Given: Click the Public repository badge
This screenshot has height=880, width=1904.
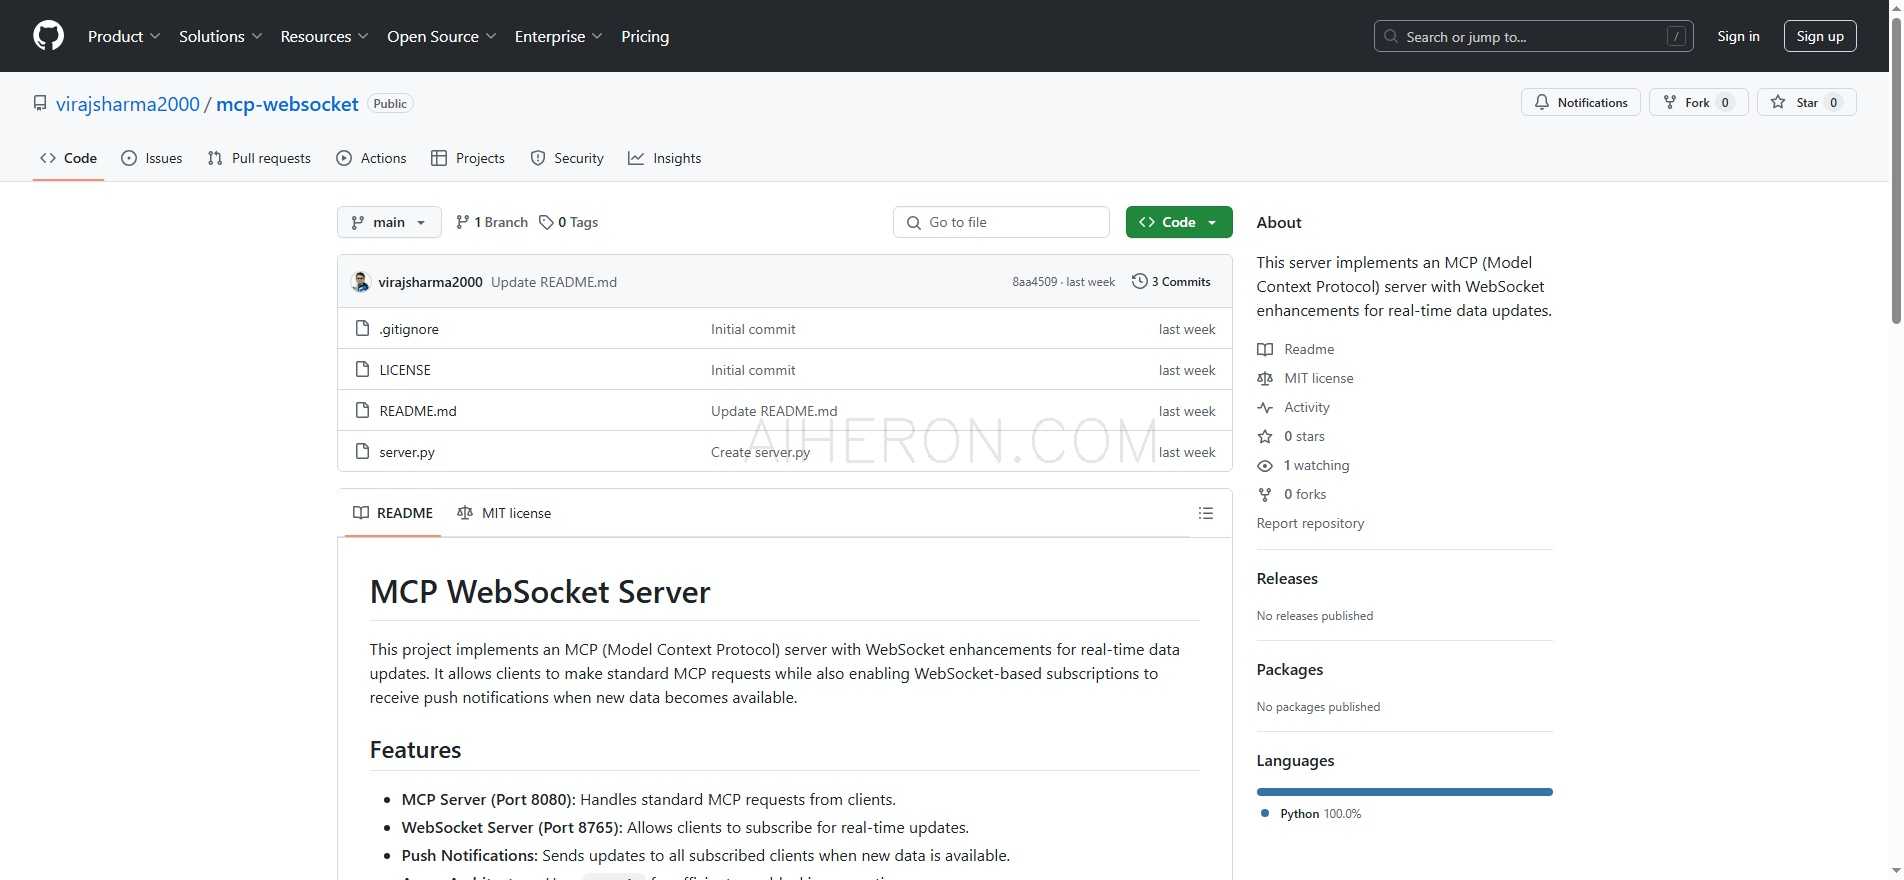Looking at the screenshot, I should coord(390,103).
